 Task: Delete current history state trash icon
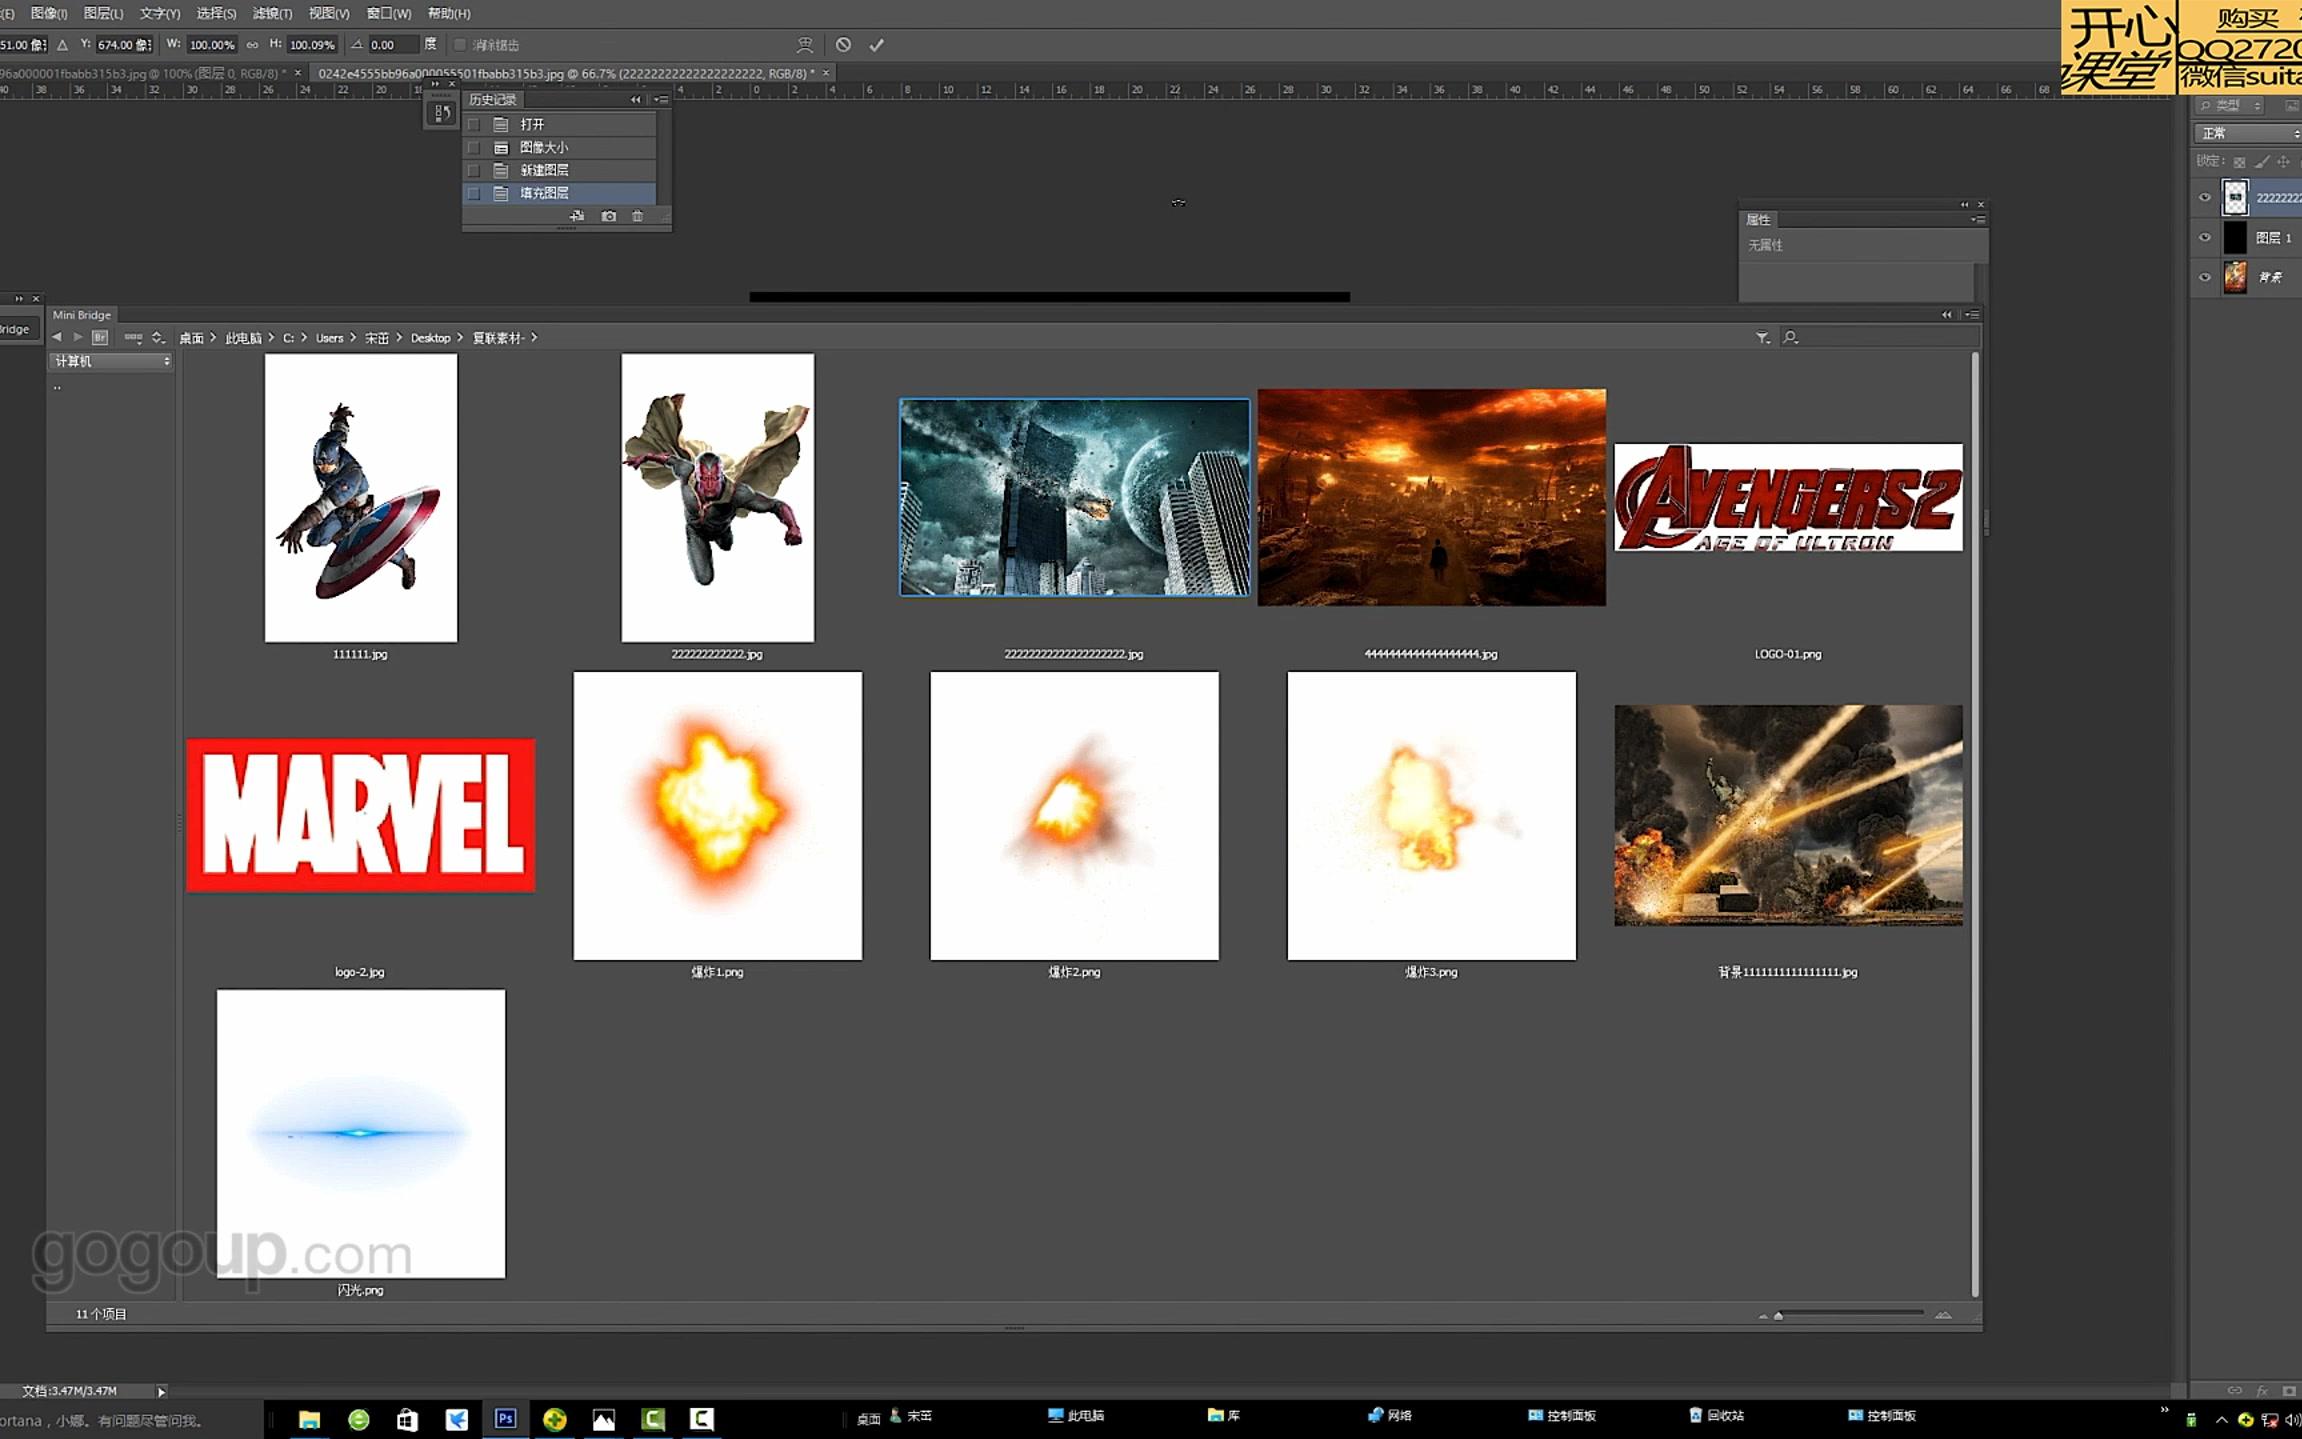pyautogui.click(x=638, y=216)
